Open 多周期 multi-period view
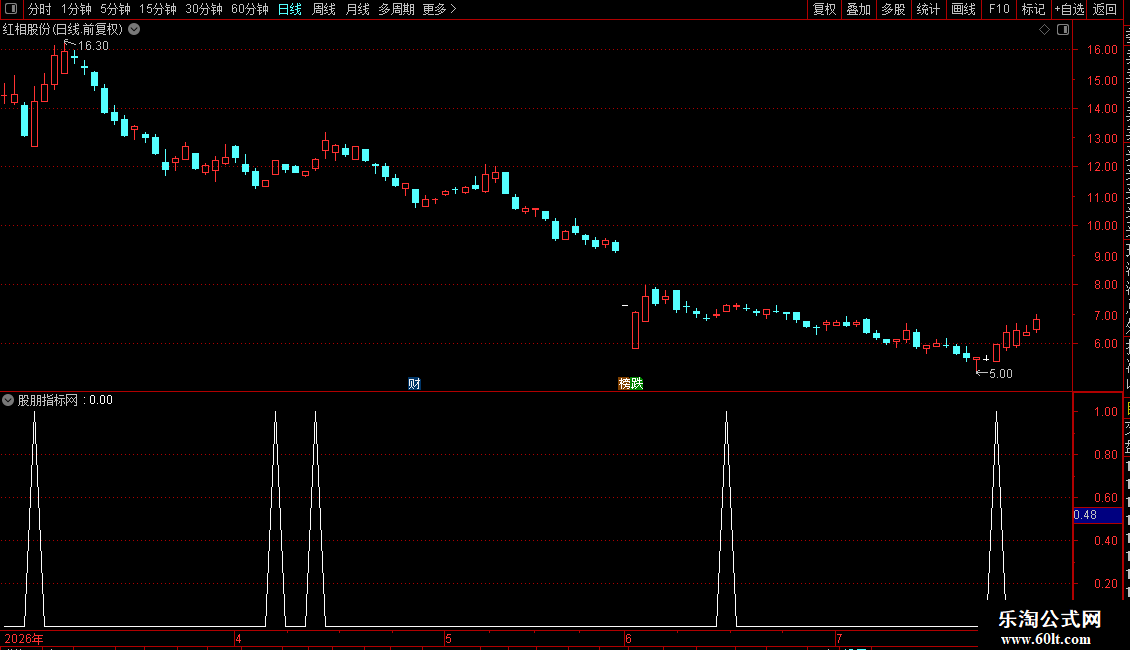Screen dimensions: 1130x650 coord(396,9)
